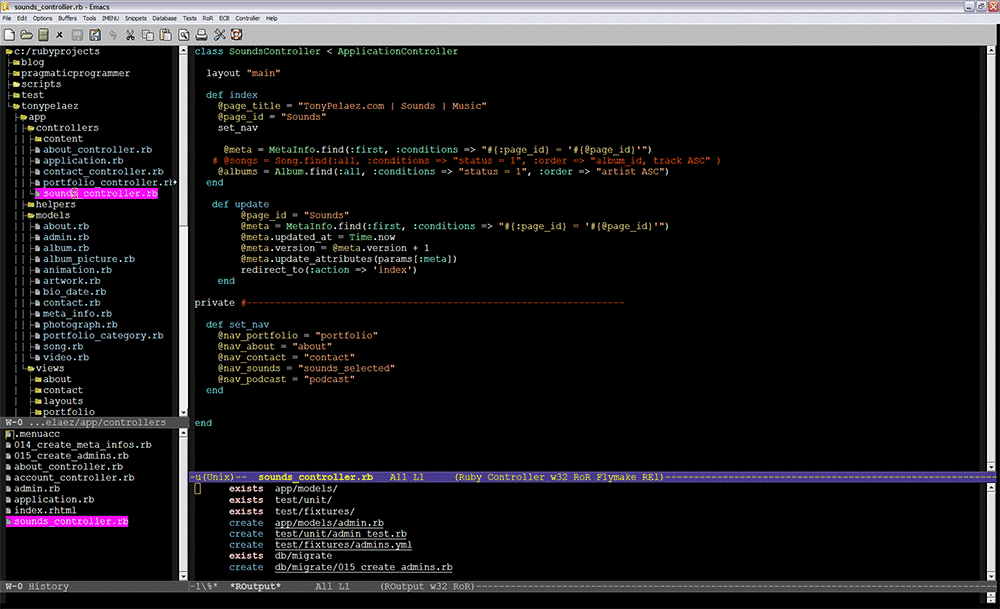Image resolution: width=1000 pixels, height=609 pixels.
Task: Click the Cut scissors toolbar icon
Action: click(x=130, y=35)
